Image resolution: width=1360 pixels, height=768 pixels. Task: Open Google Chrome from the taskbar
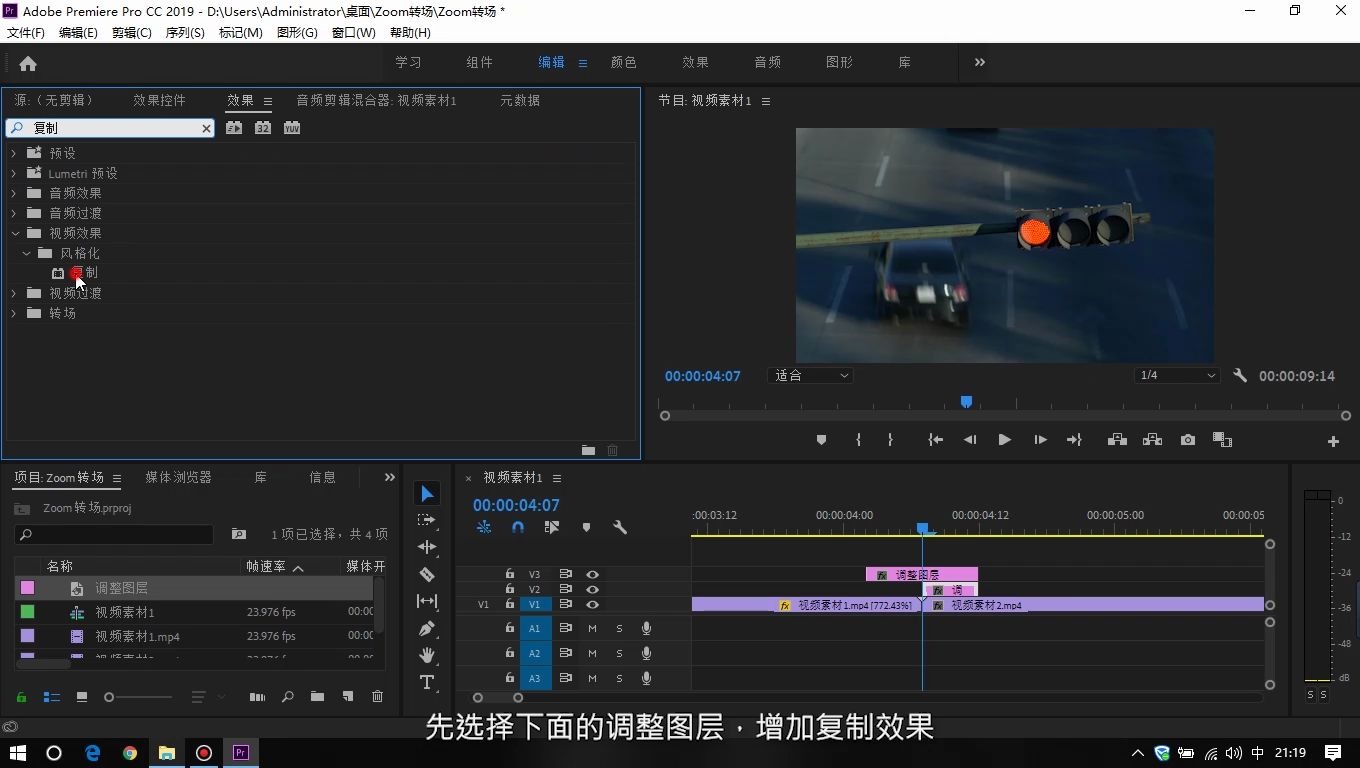coord(129,753)
